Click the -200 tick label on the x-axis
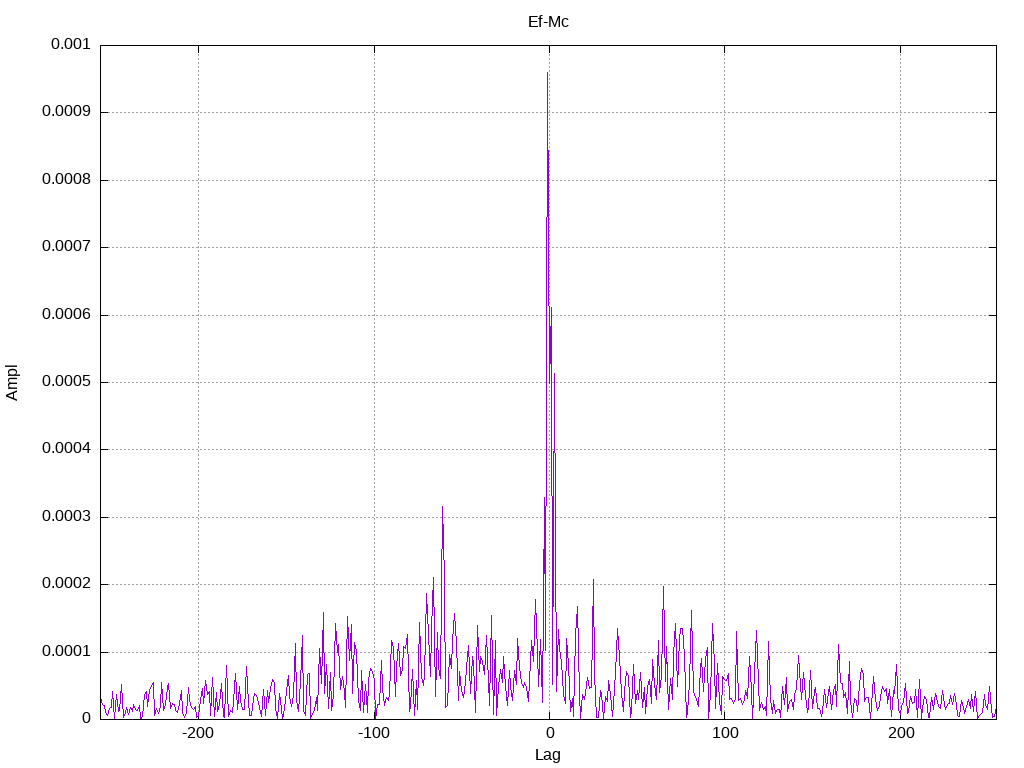1024x768 pixels. coord(198,733)
